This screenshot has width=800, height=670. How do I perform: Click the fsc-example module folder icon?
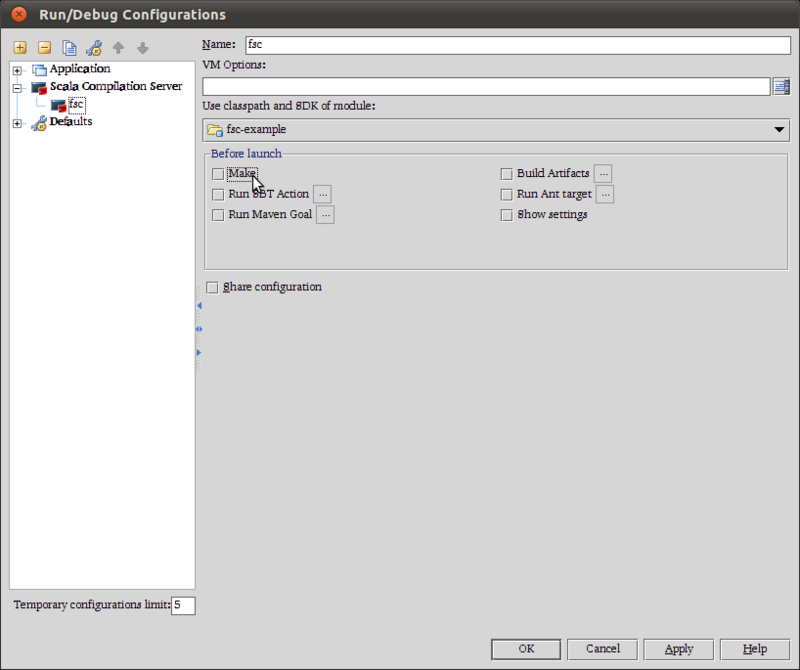(215, 130)
